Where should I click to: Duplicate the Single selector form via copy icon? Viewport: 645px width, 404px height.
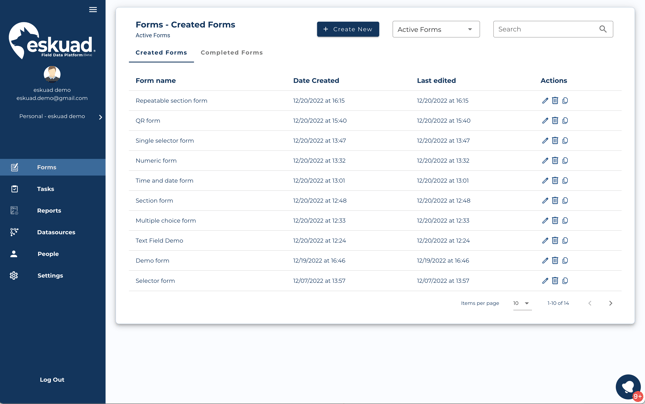[565, 141]
